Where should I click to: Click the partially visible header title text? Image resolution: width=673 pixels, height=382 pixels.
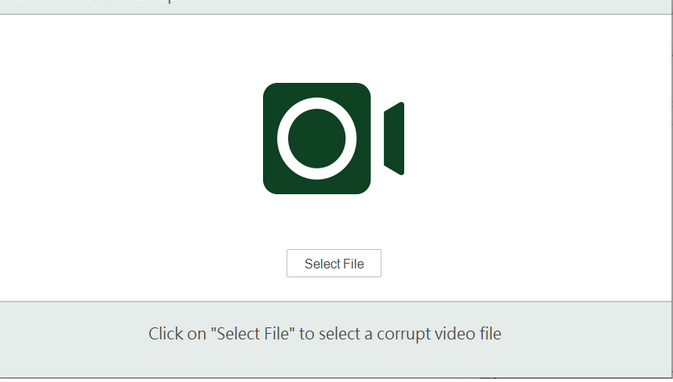coord(98,1)
